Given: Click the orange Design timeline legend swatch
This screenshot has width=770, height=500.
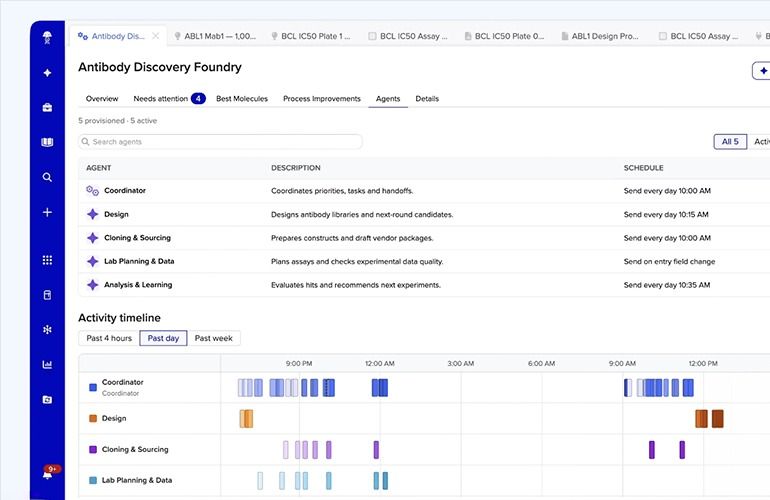Looking at the screenshot, I should click(x=93, y=418).
